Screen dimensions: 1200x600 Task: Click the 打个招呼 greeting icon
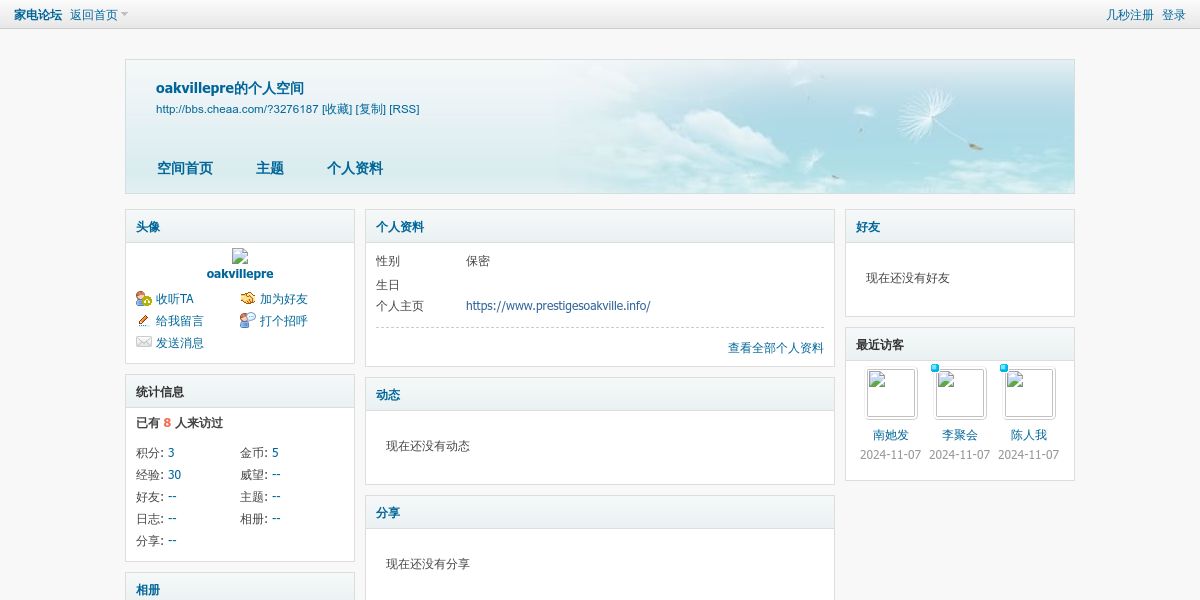[248, 321]
